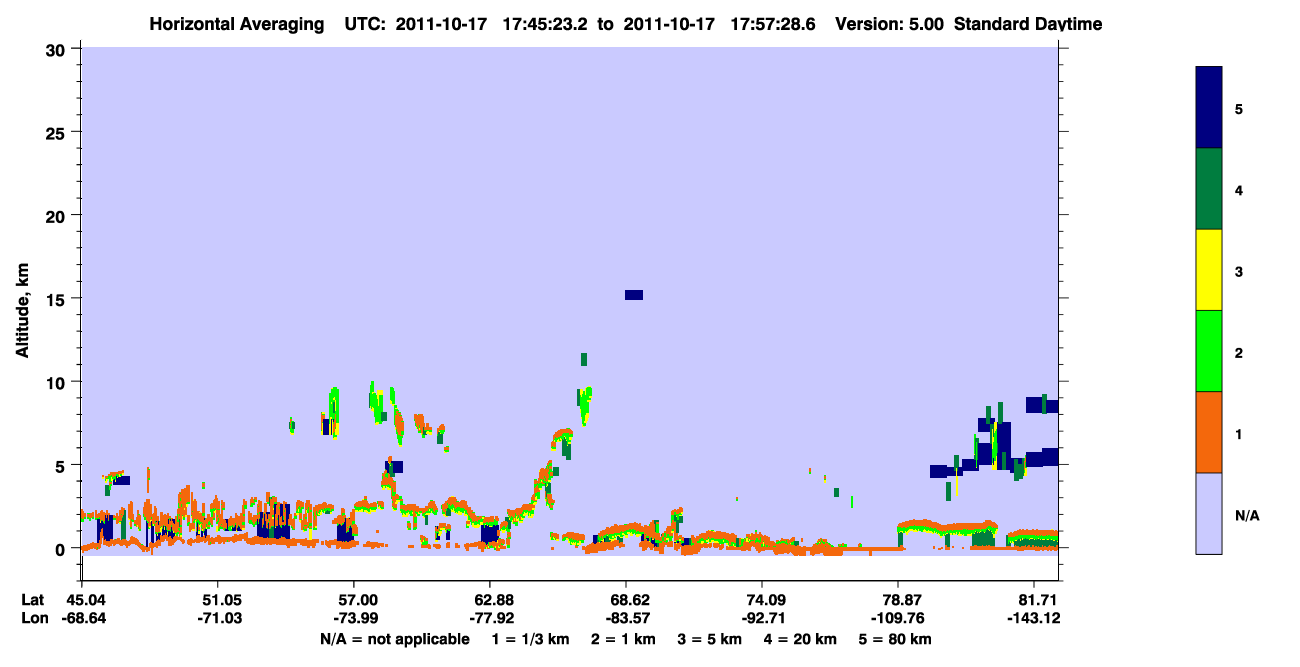The image size is (1300, 667).
Task: Click the colorbar label '4'
Action: (1239, 189)
